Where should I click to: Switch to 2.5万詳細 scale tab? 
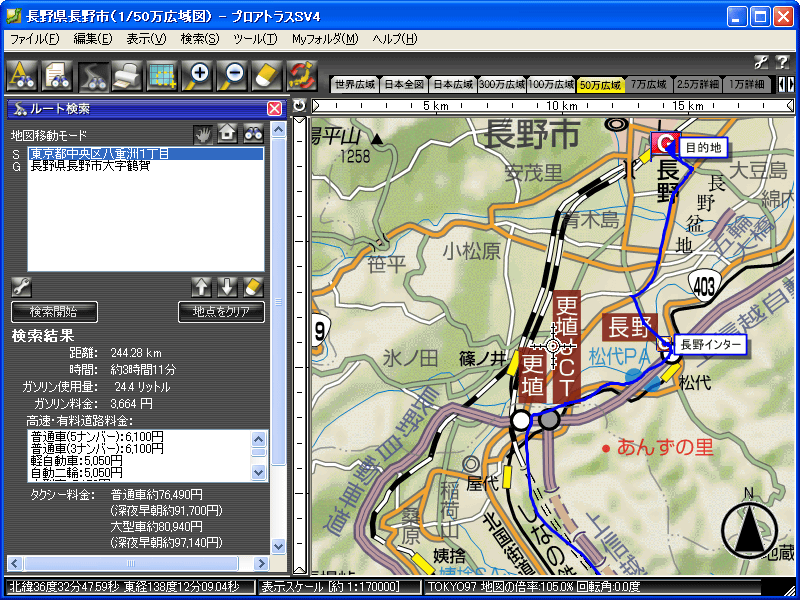(x=698, y=85)
